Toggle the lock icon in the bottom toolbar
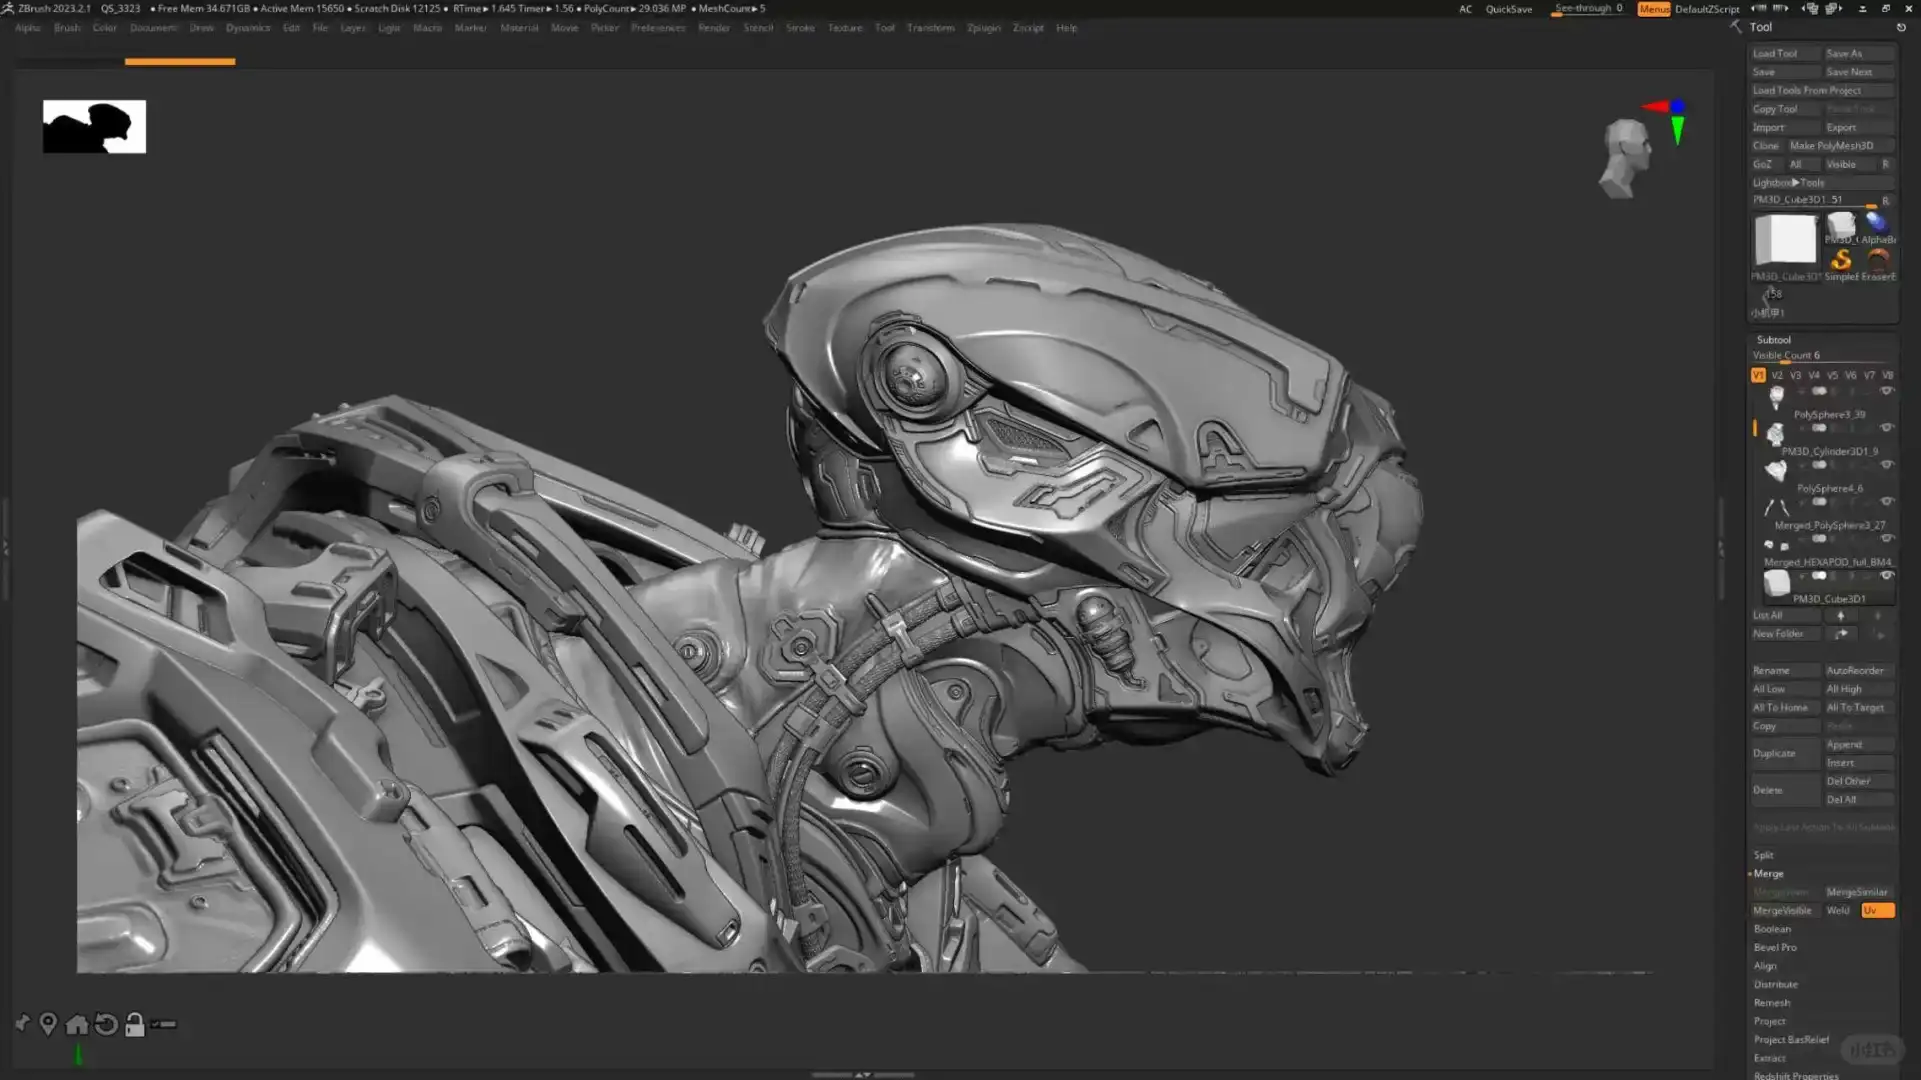The image size is (1921, 1080). pos(135,1024)
